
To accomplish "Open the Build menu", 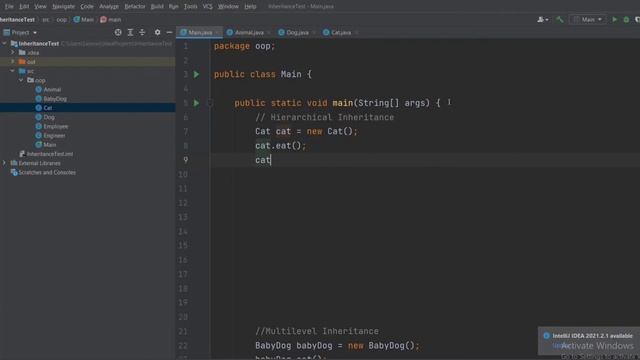I will click(x=157, y=7).
